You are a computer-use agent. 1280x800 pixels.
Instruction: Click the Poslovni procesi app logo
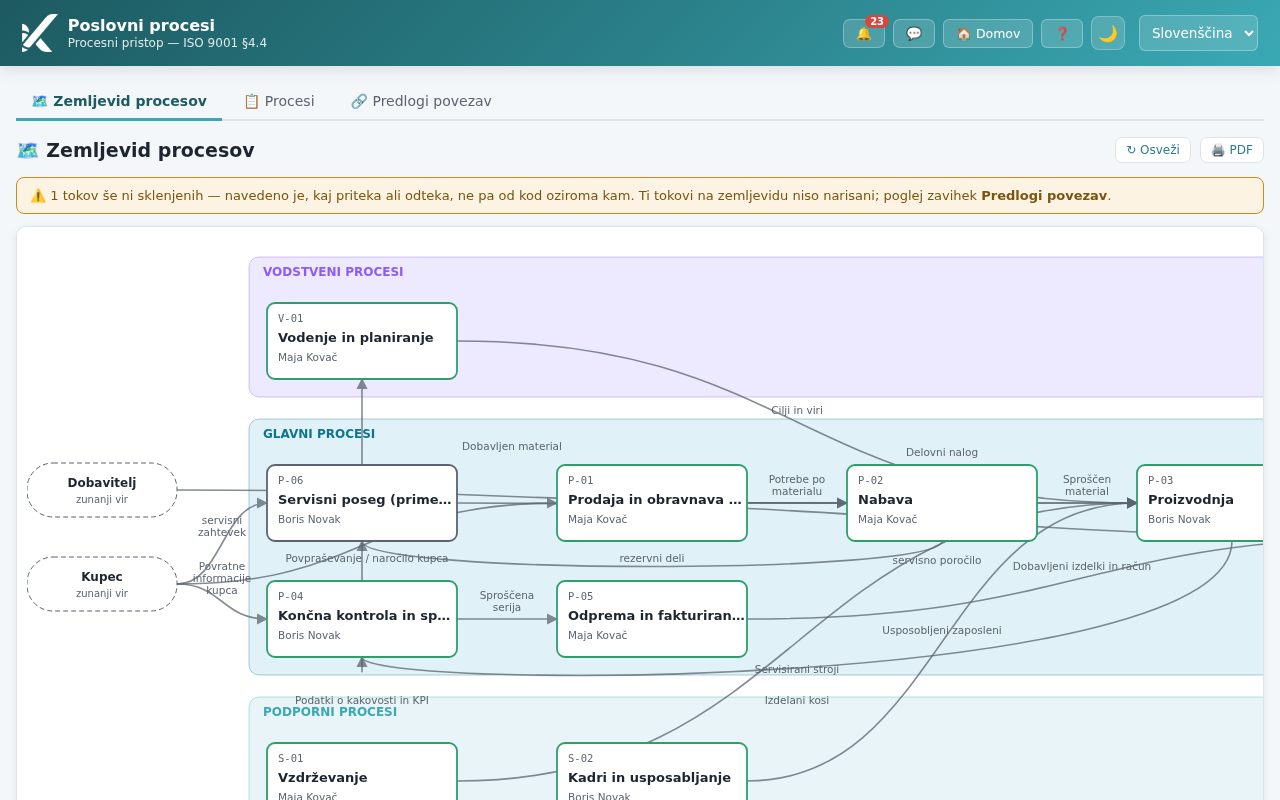pyautogui.click(x=38, y=33)
